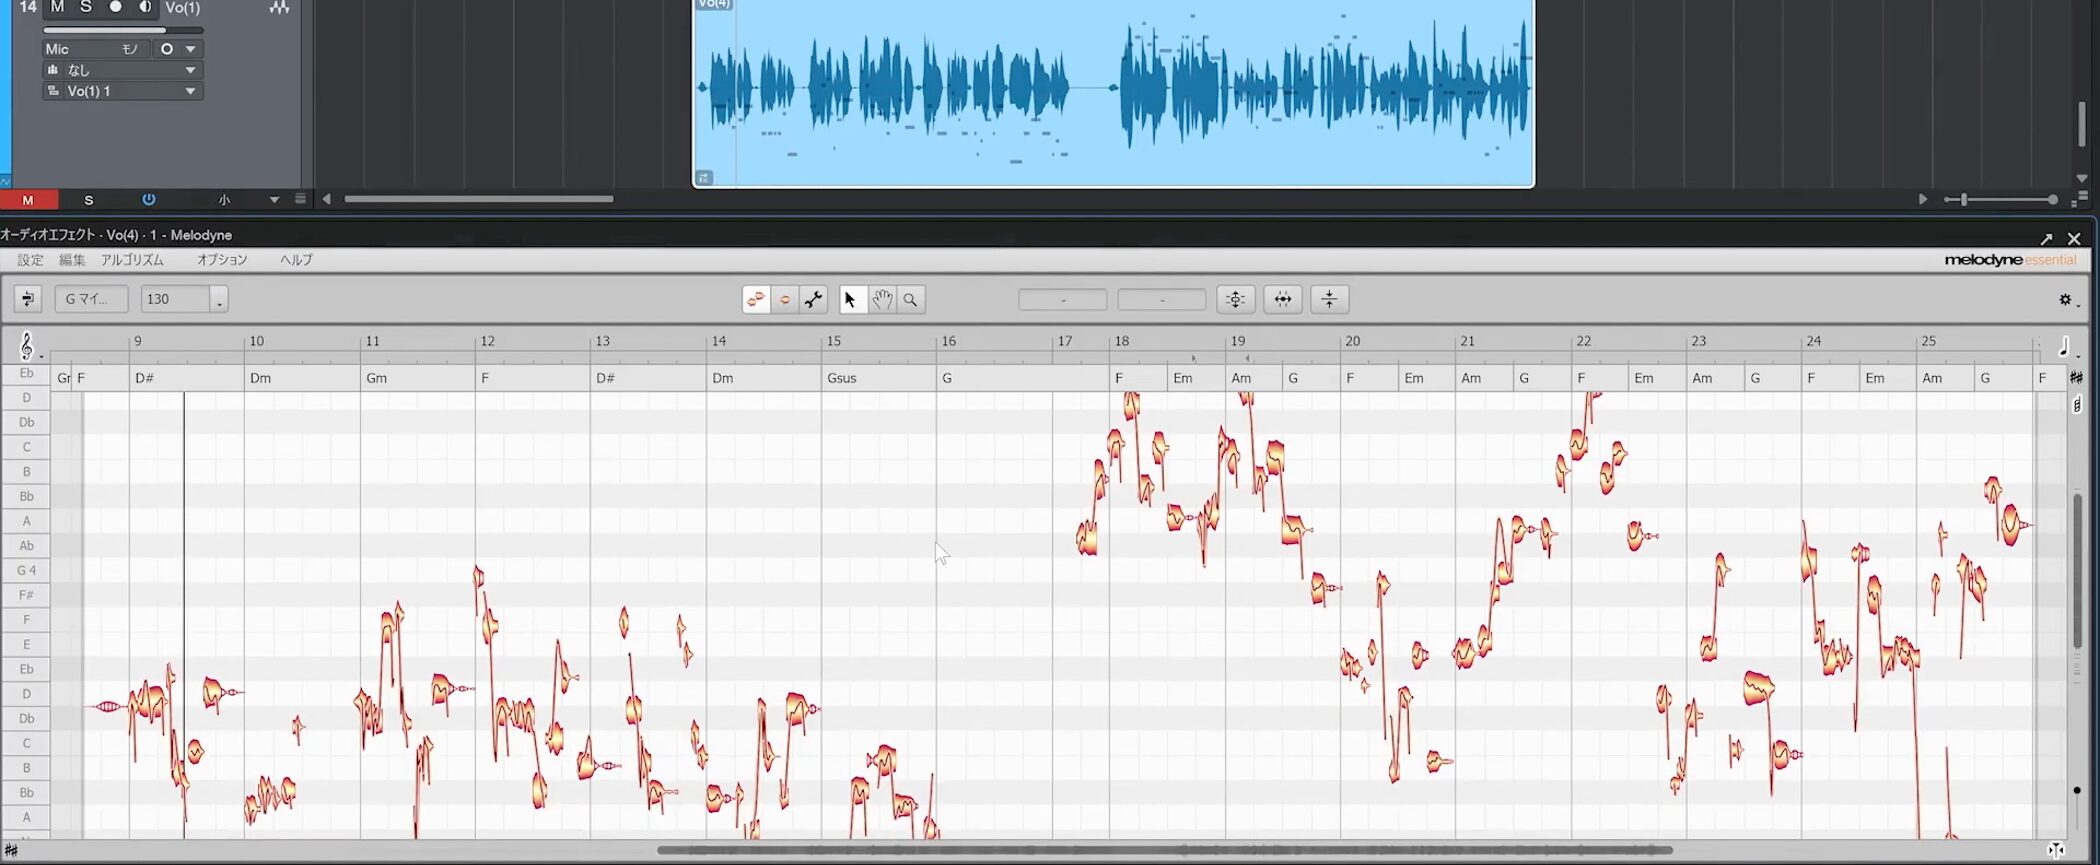Viewport: 2100px width, 865px height.
Task: Select the hand scroll tool
Action: coord(881,299)
